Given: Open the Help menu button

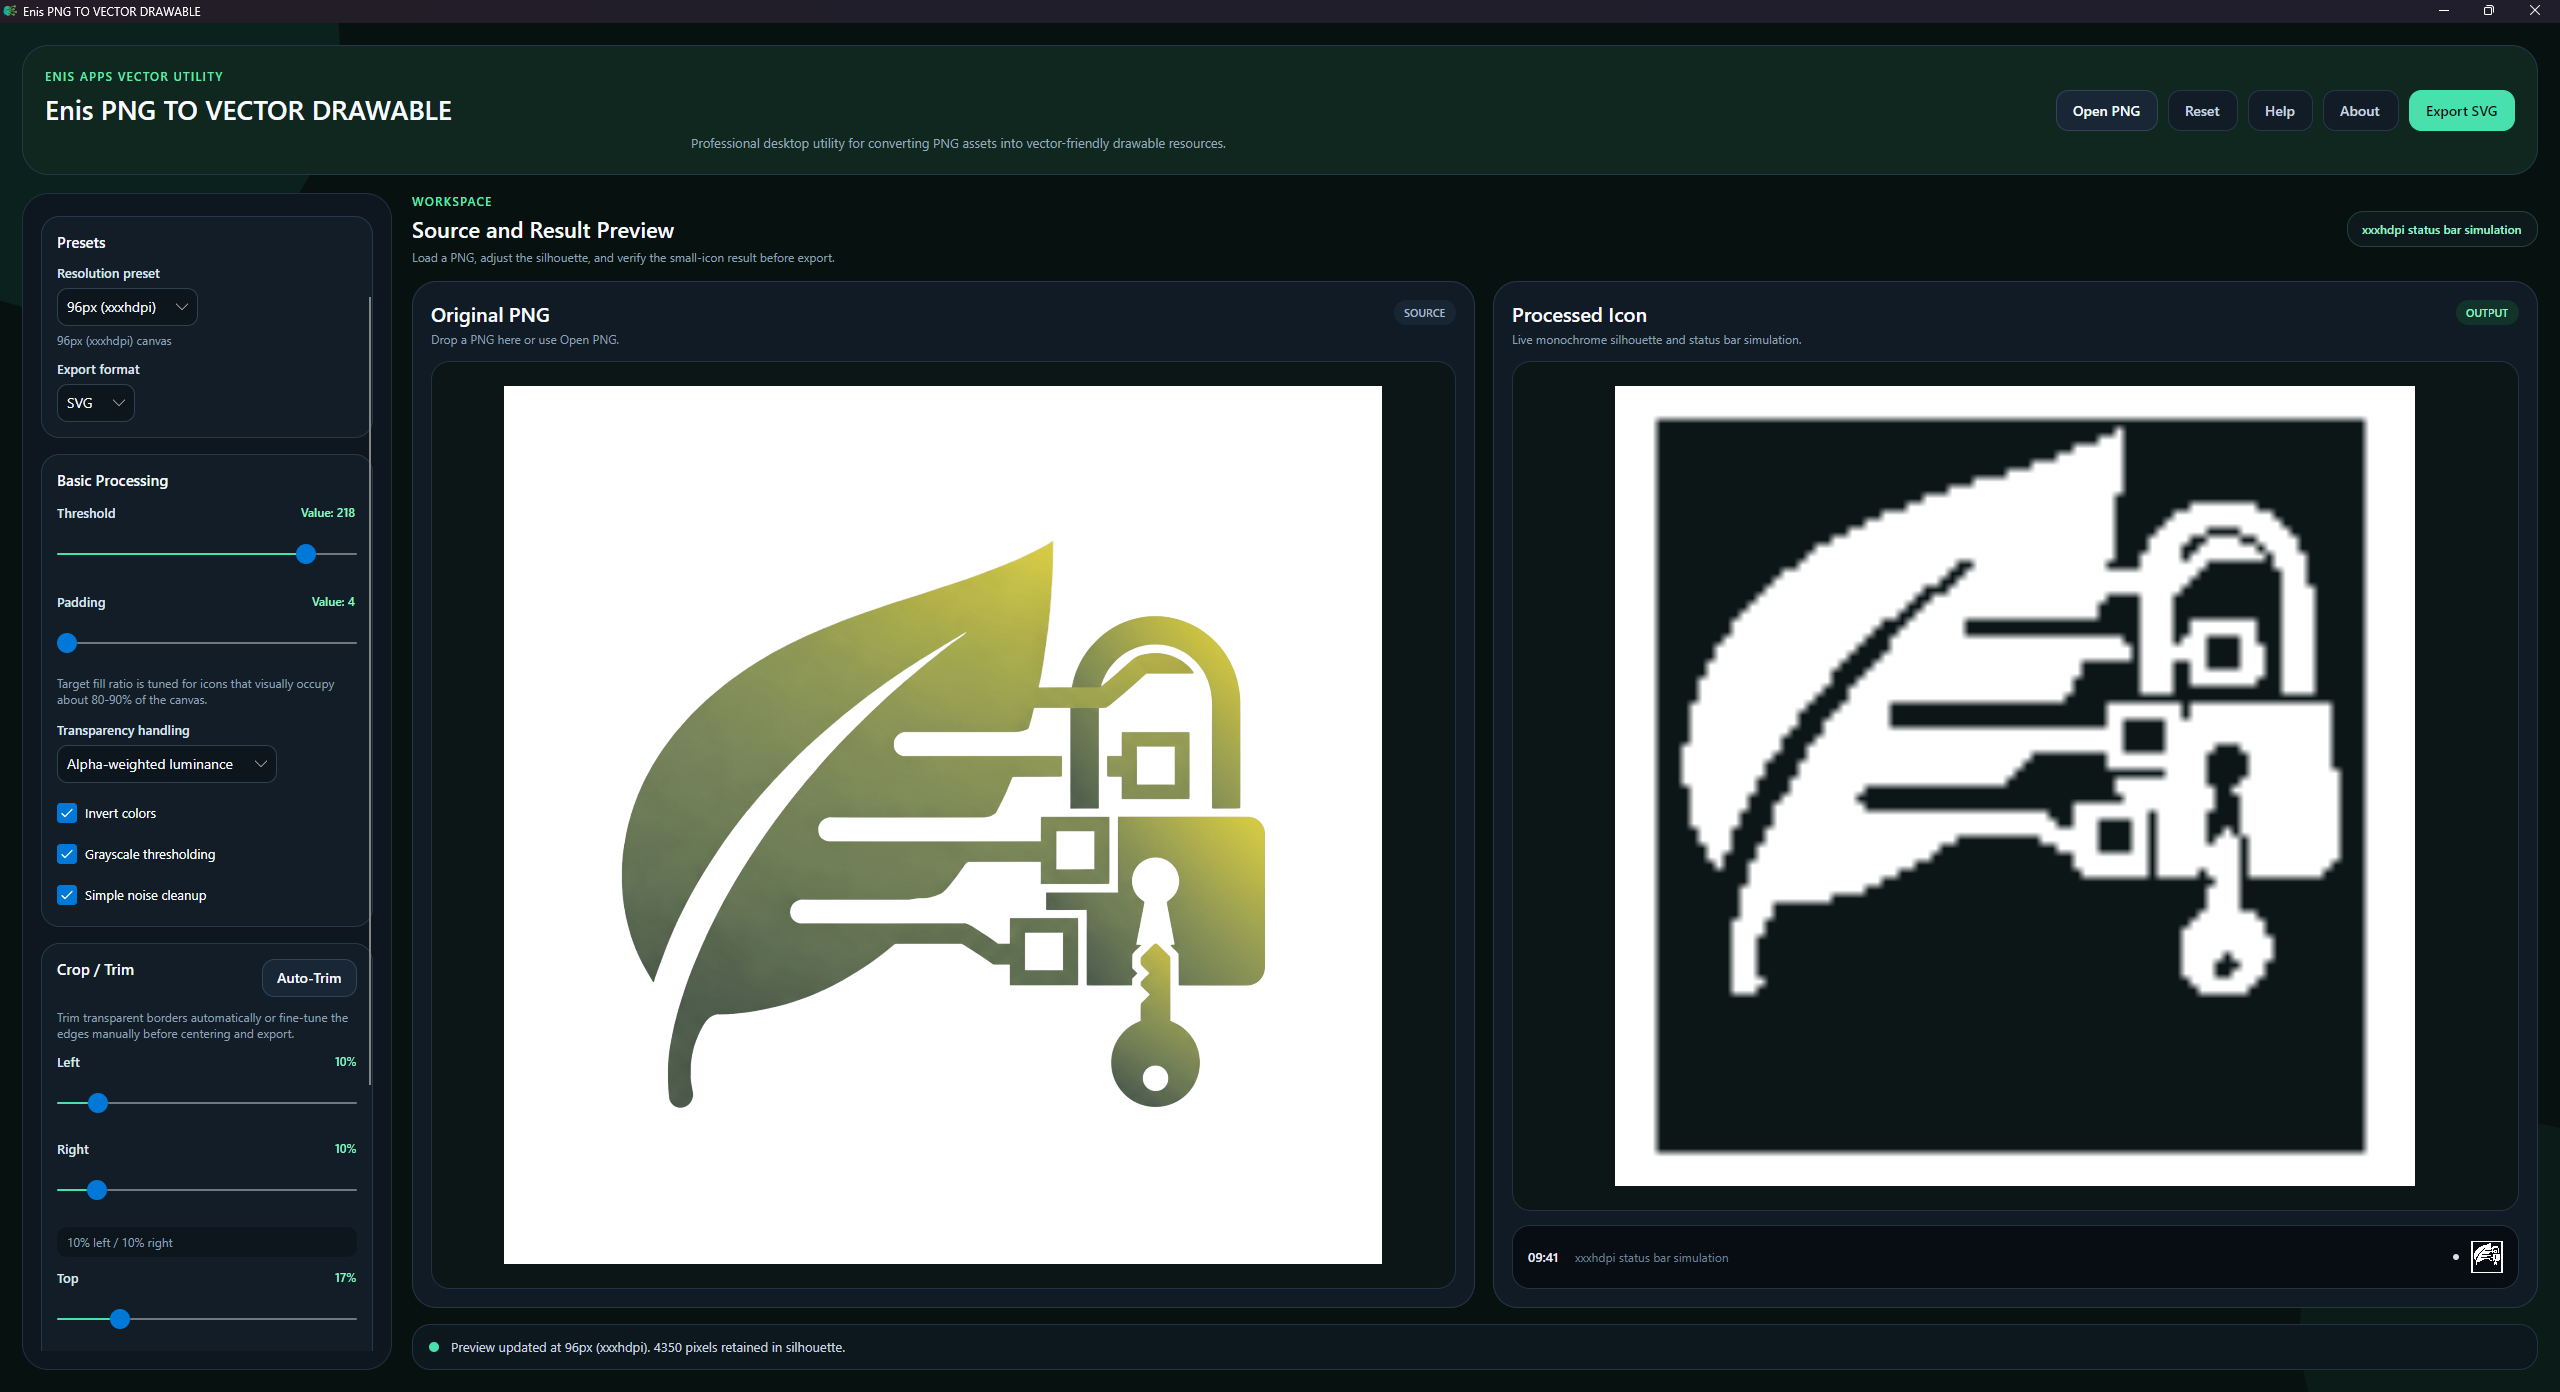Looking at the screenshot, I should pyautogui.click(x=2280, y=111).
